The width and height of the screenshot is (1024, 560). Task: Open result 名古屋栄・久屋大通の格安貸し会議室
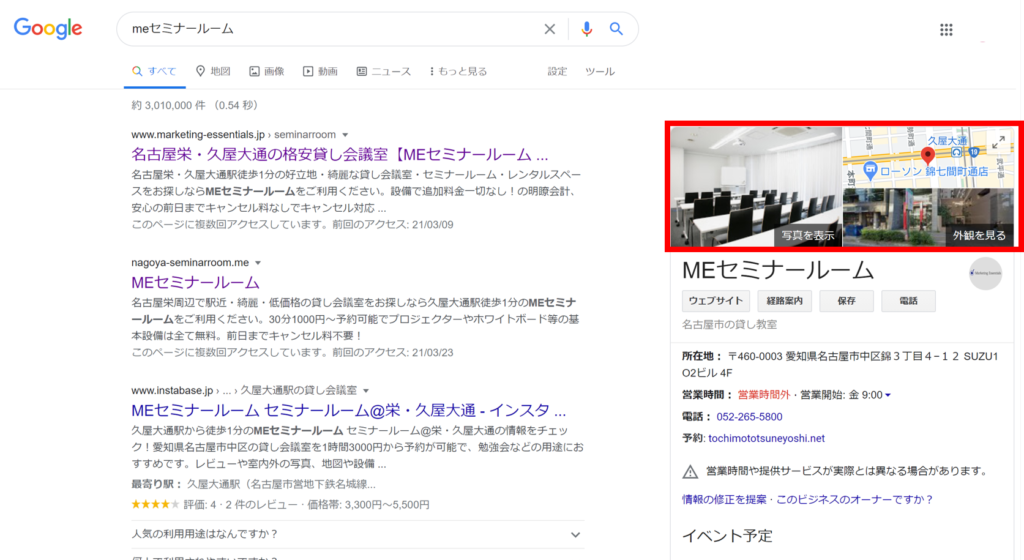(x=340, y=154)
